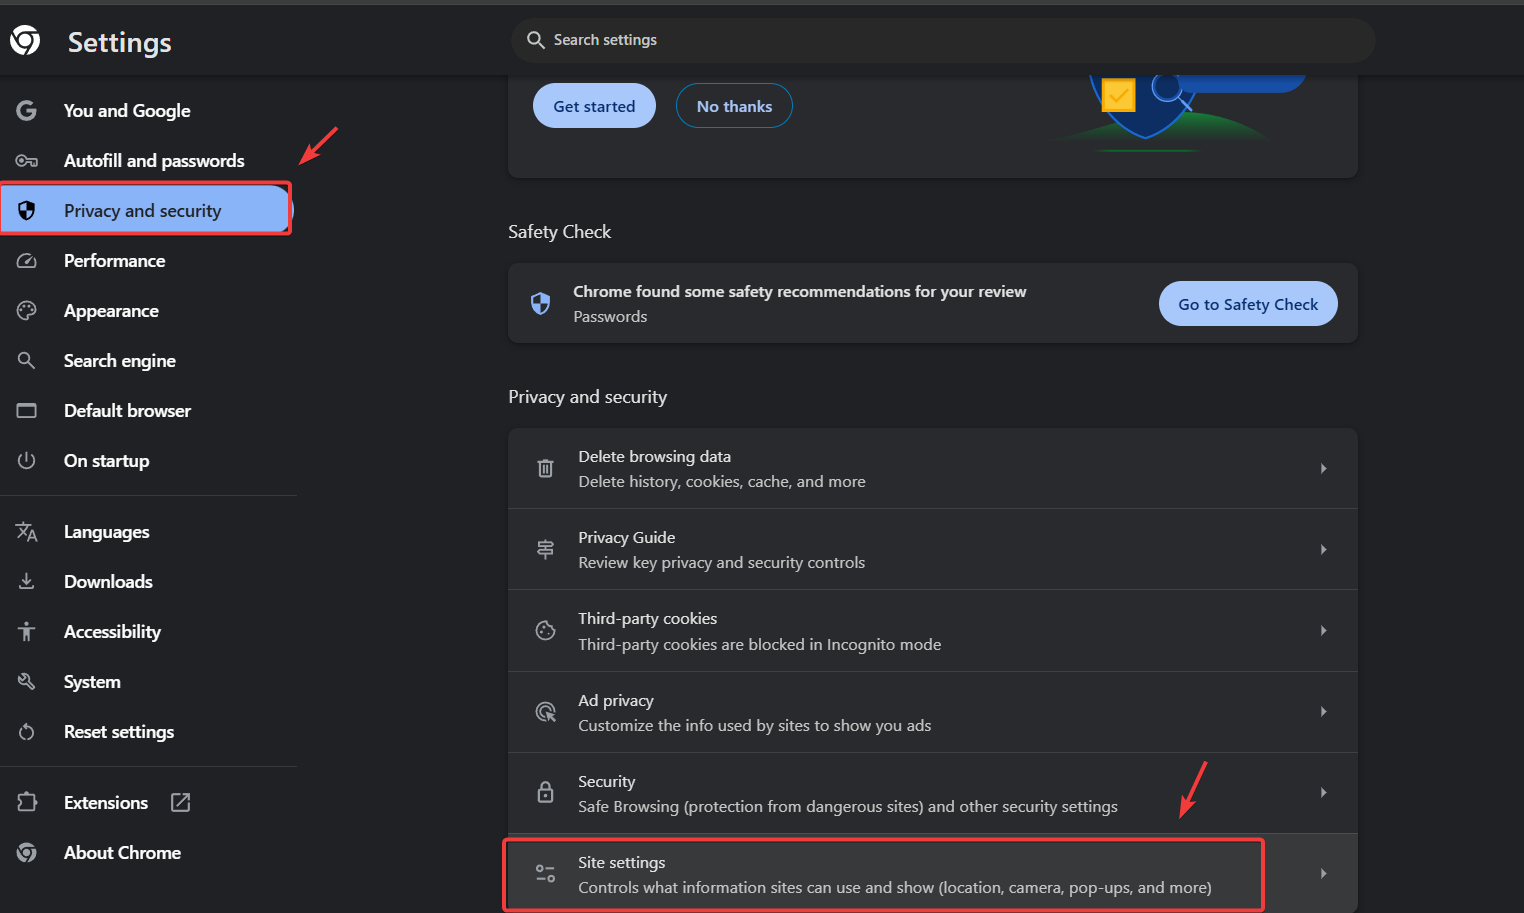Open the Site settings chevron arrow
The image size is (1524, 913).
pyautogui.click(x=1323, y=874)
